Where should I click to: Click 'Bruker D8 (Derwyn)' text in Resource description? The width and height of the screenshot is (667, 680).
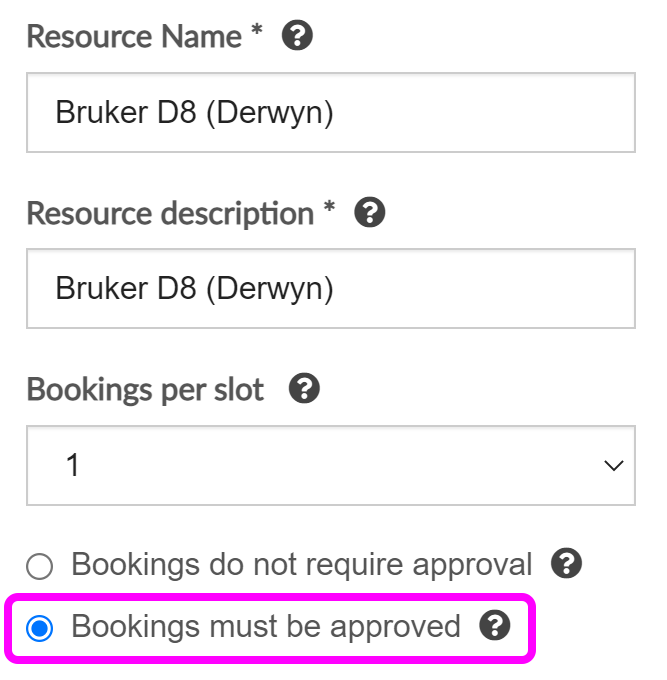pos(194,289)
